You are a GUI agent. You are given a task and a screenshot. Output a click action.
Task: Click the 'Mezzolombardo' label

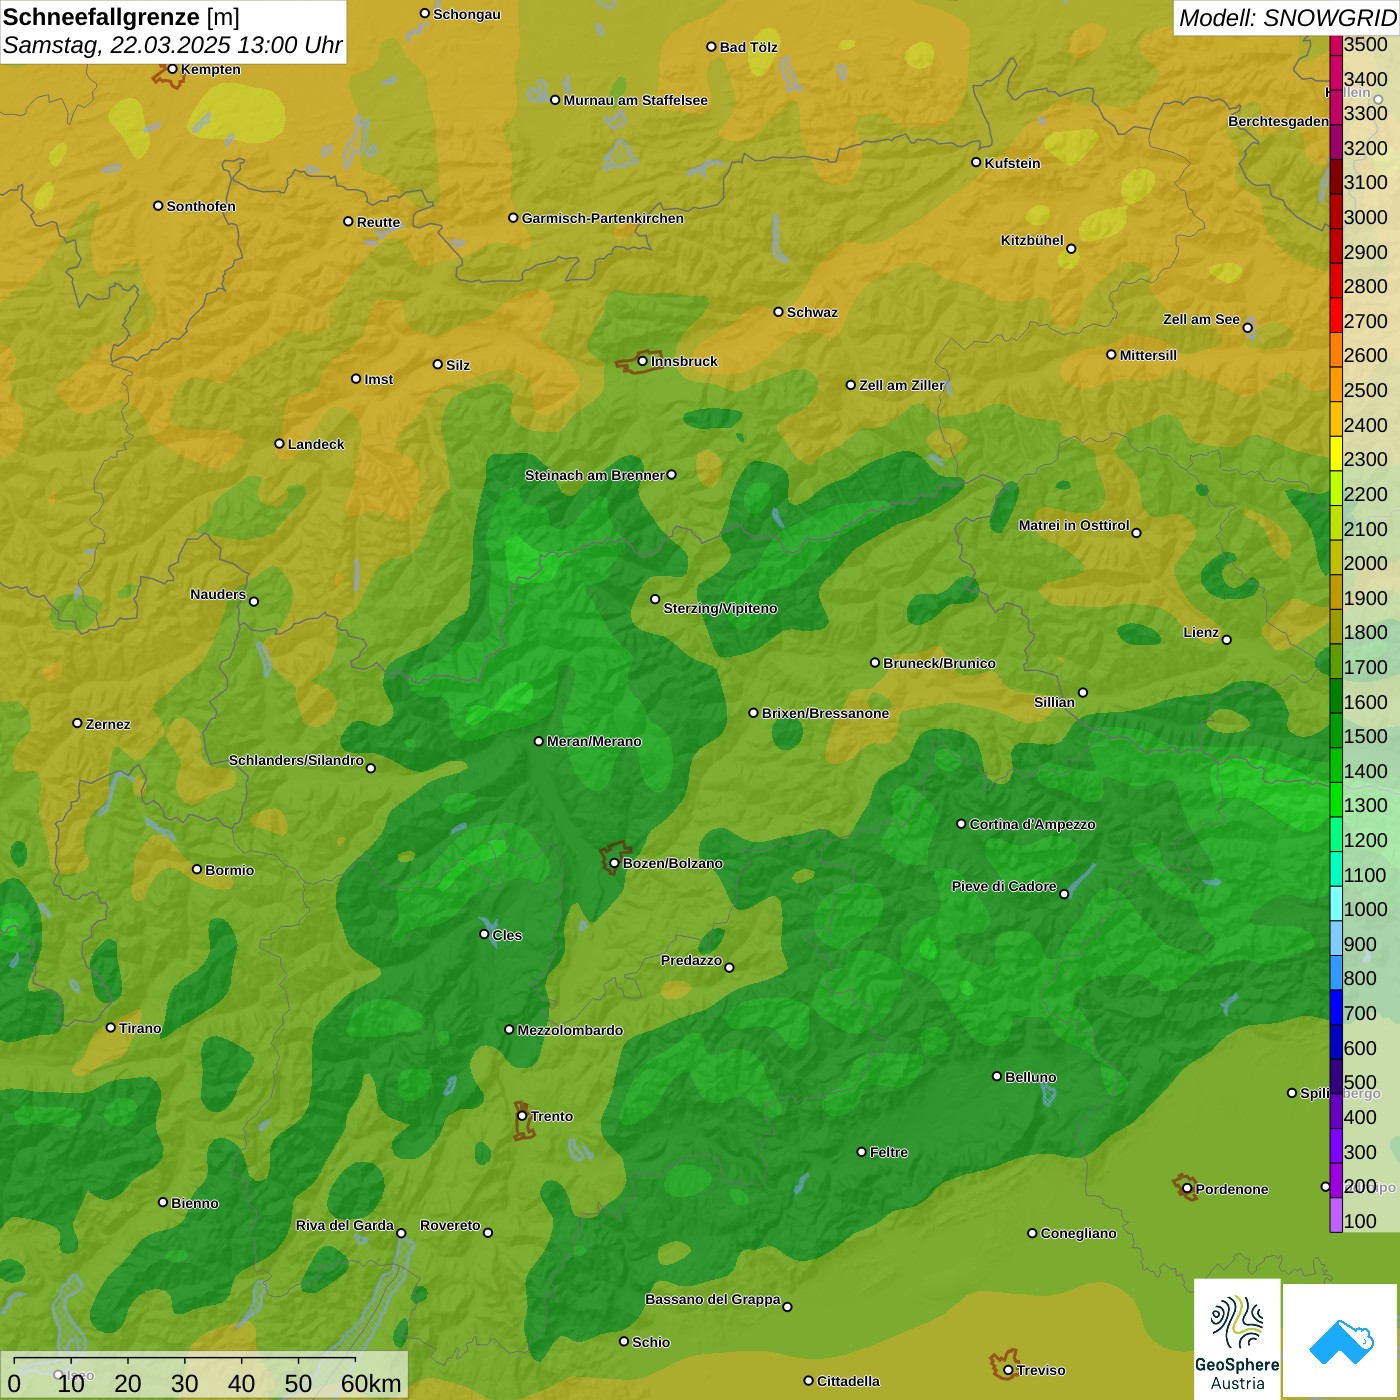point(570,1030)
